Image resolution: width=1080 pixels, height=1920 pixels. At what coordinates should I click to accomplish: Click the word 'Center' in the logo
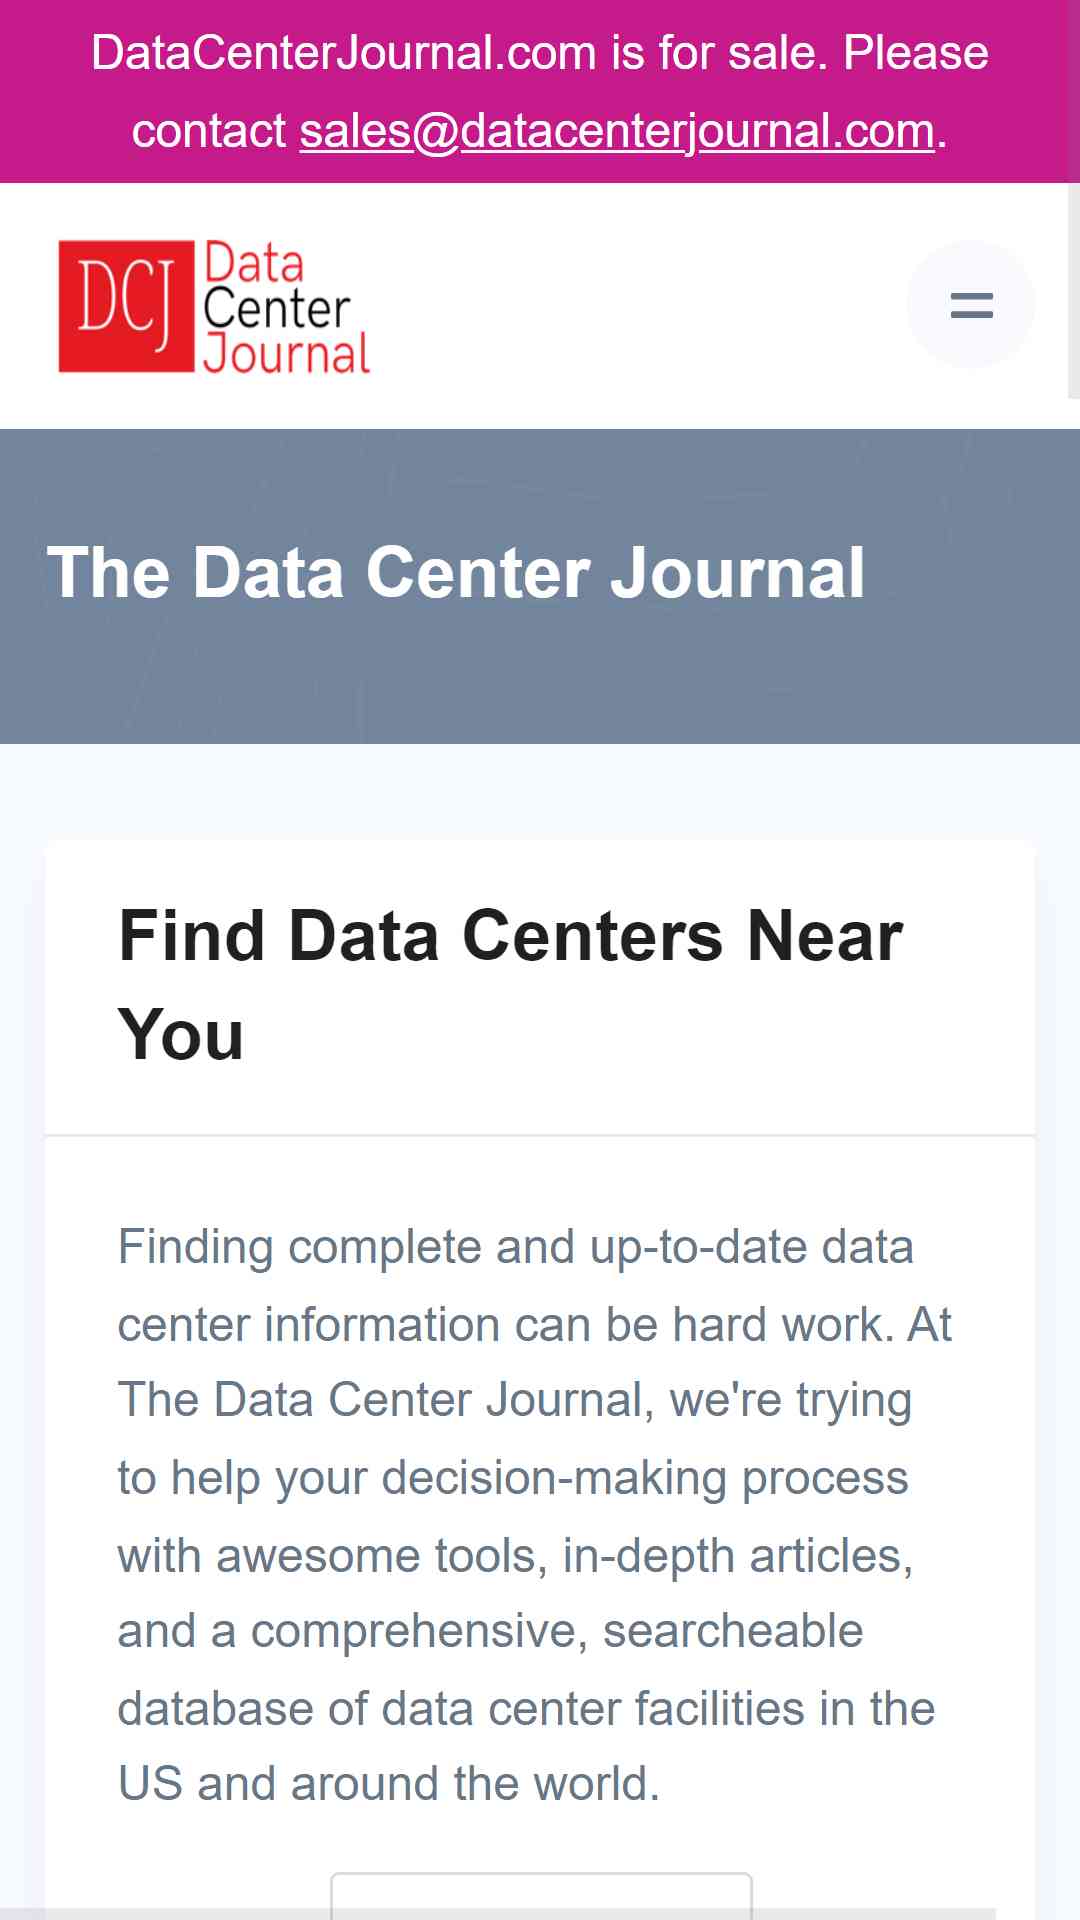(276, 309)
